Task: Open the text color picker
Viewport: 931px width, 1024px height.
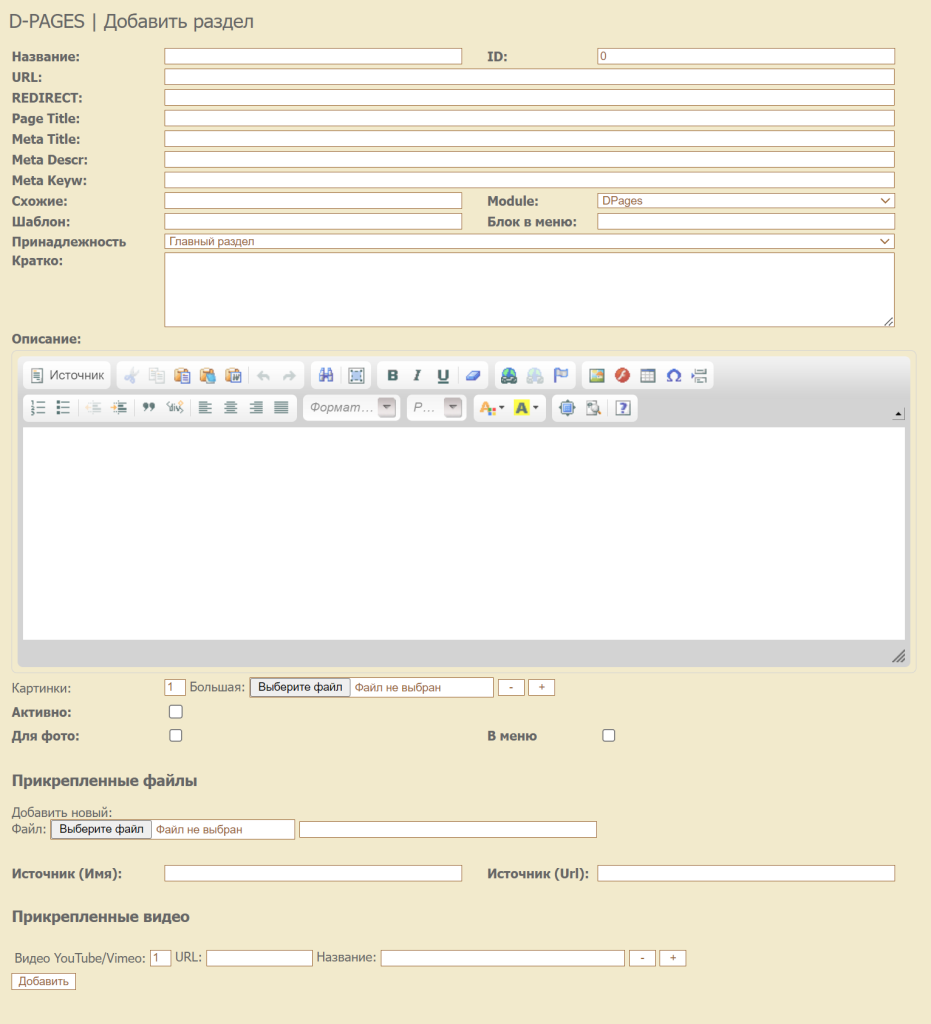Action: 491,407
